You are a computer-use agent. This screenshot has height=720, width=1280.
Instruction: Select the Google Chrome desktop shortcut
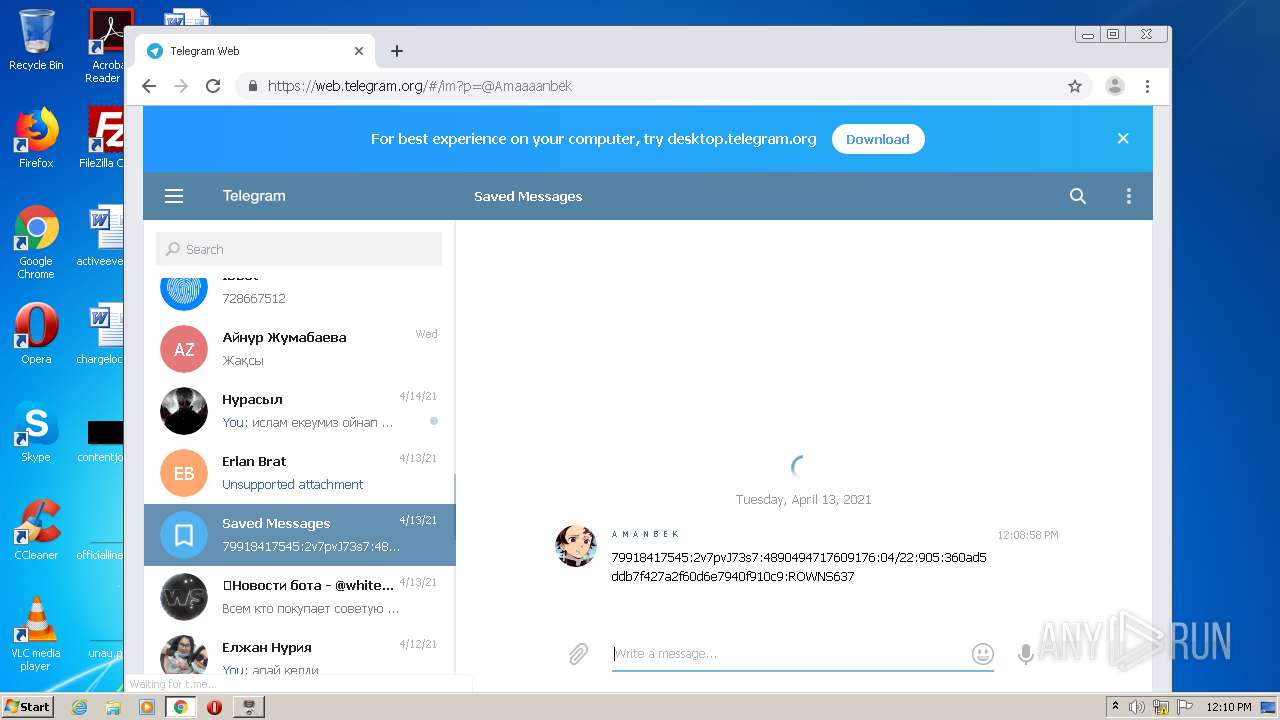click(x=36, y=243)
